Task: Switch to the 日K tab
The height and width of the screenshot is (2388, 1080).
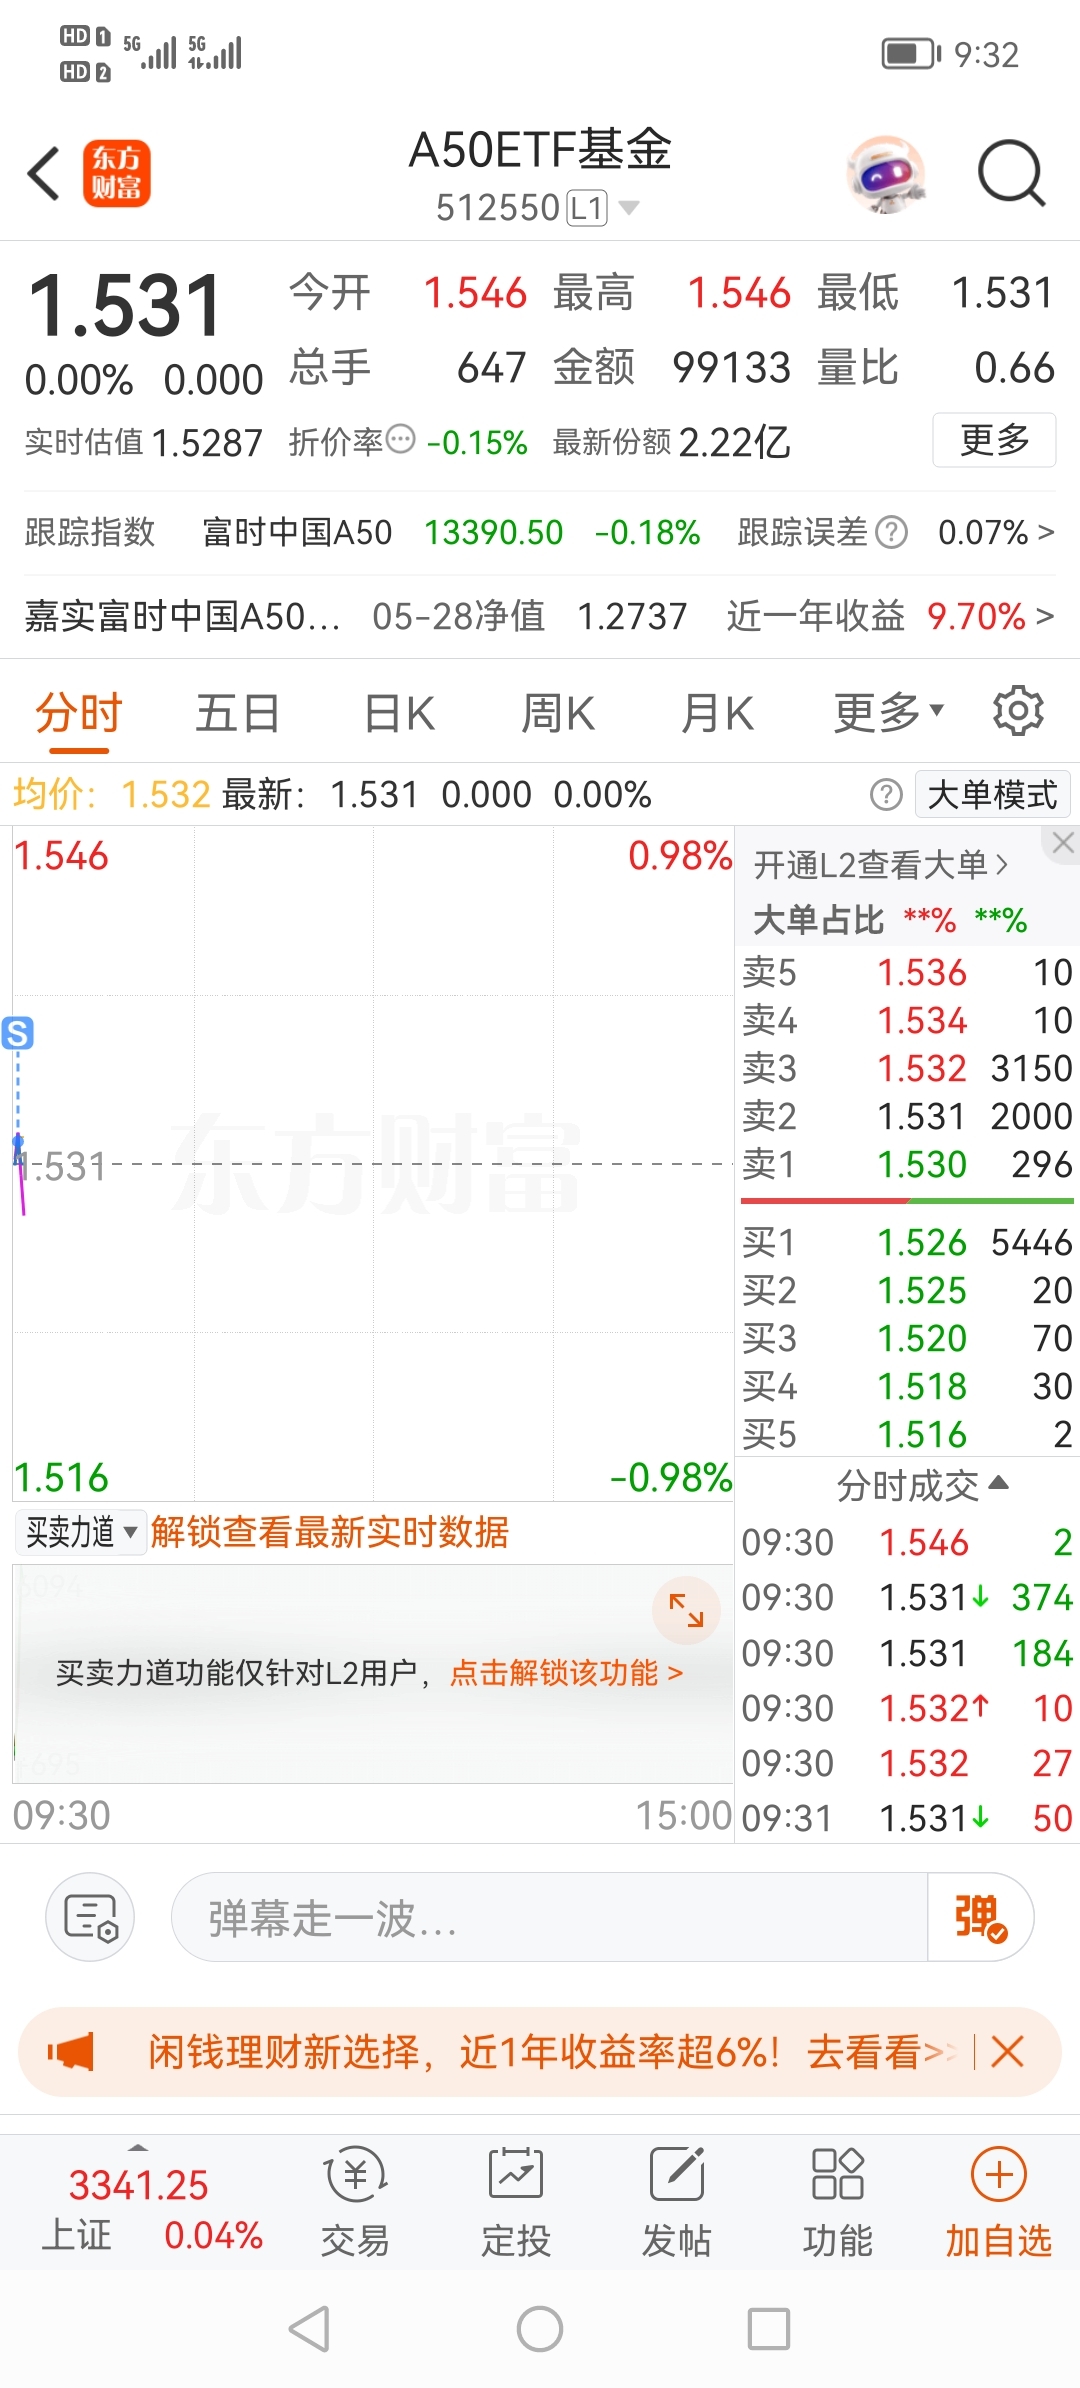Action: [399, 714]
